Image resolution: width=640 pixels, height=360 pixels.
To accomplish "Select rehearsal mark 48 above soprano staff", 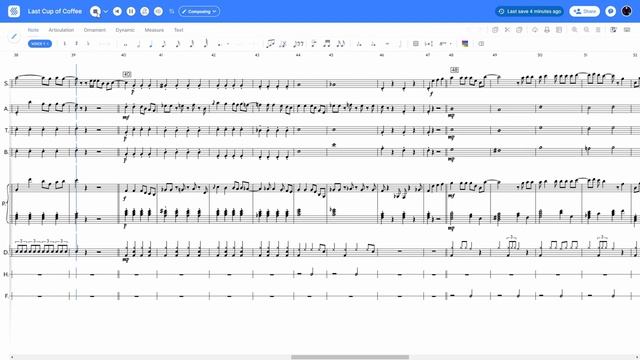I will click(454, 70).
